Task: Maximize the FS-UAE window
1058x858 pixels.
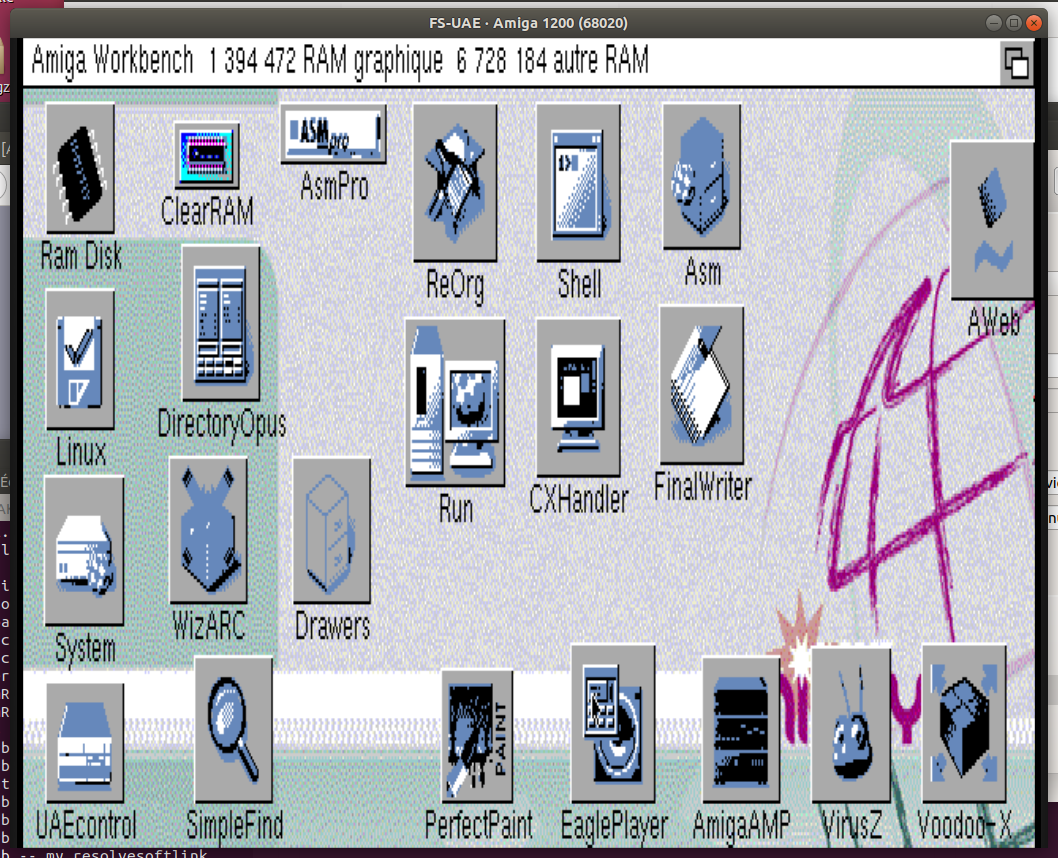Action: tap(1013, 23)
